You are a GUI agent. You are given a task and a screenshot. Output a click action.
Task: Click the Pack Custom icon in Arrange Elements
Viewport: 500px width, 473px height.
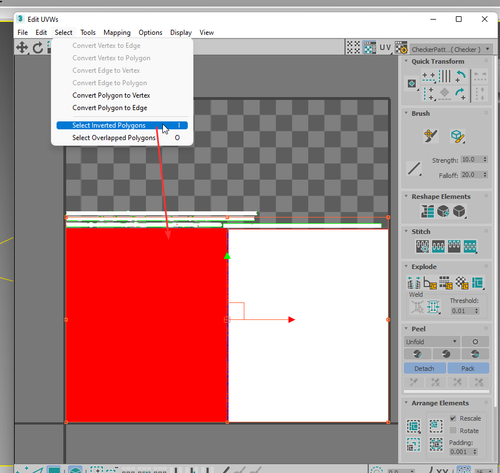tap(414, 426)
